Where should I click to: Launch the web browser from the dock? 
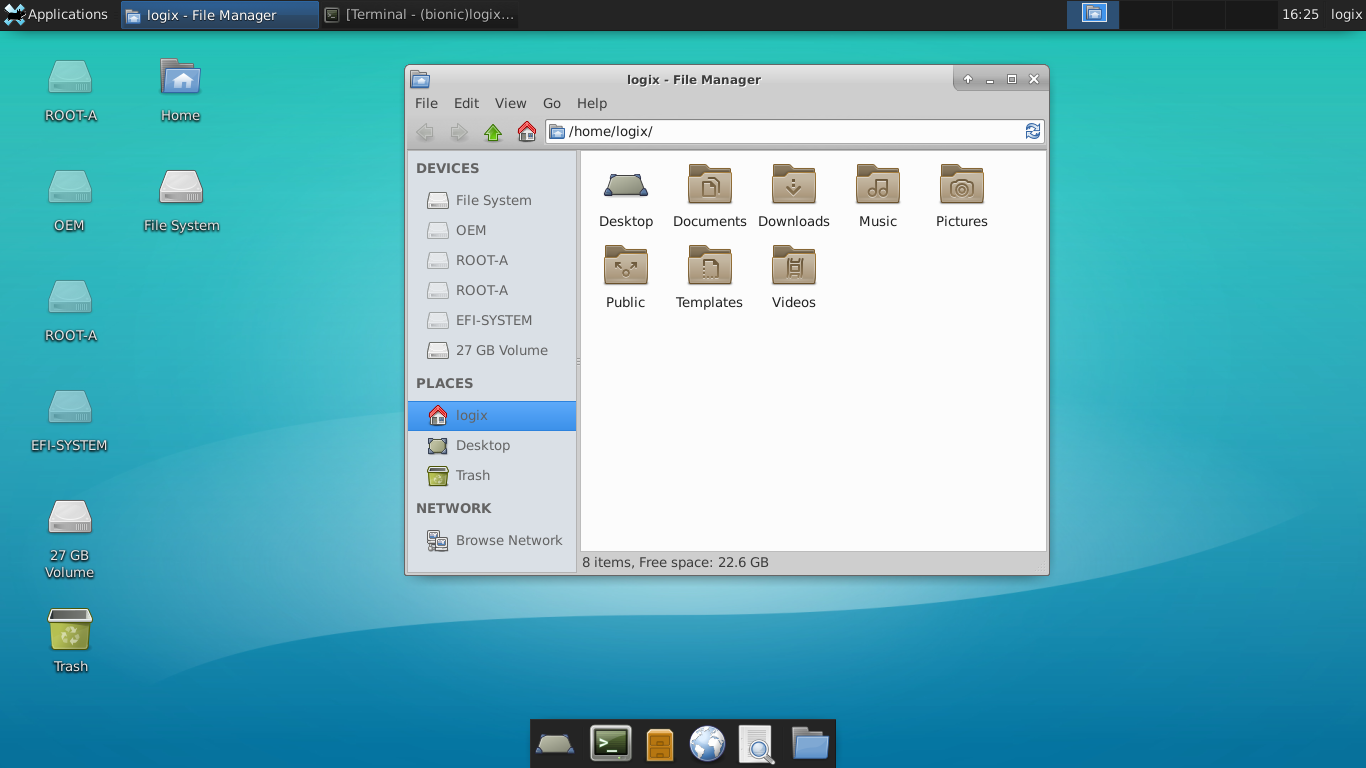click(x=708, y=743)
